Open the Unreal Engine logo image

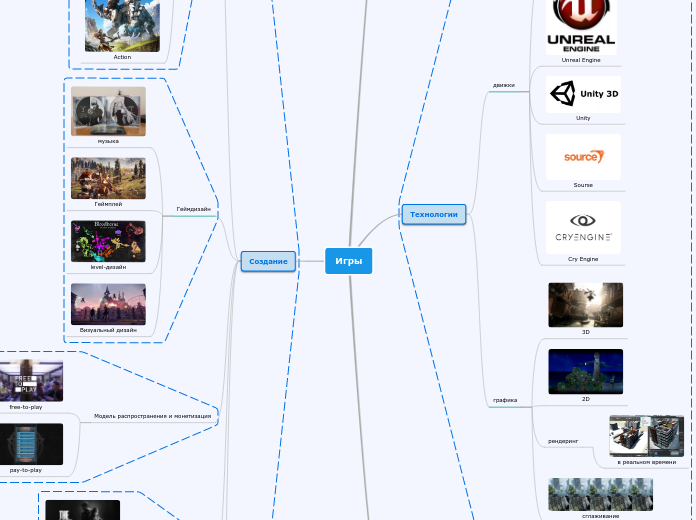pyautogui.click(x=581, y=27)
